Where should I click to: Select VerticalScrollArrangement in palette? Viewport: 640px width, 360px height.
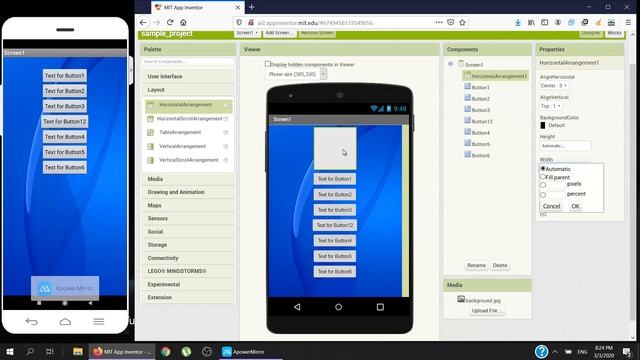(189, 160)
